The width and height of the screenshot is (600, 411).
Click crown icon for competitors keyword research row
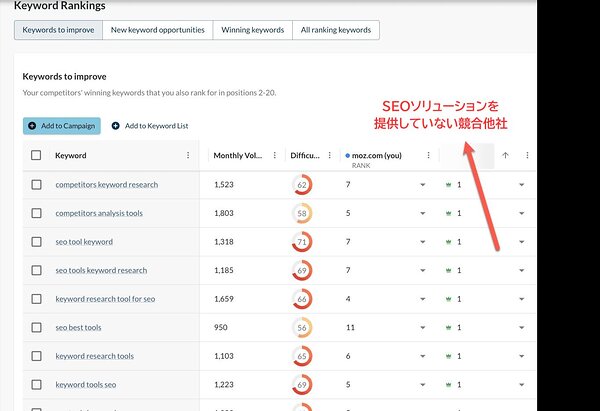(448, 185)
